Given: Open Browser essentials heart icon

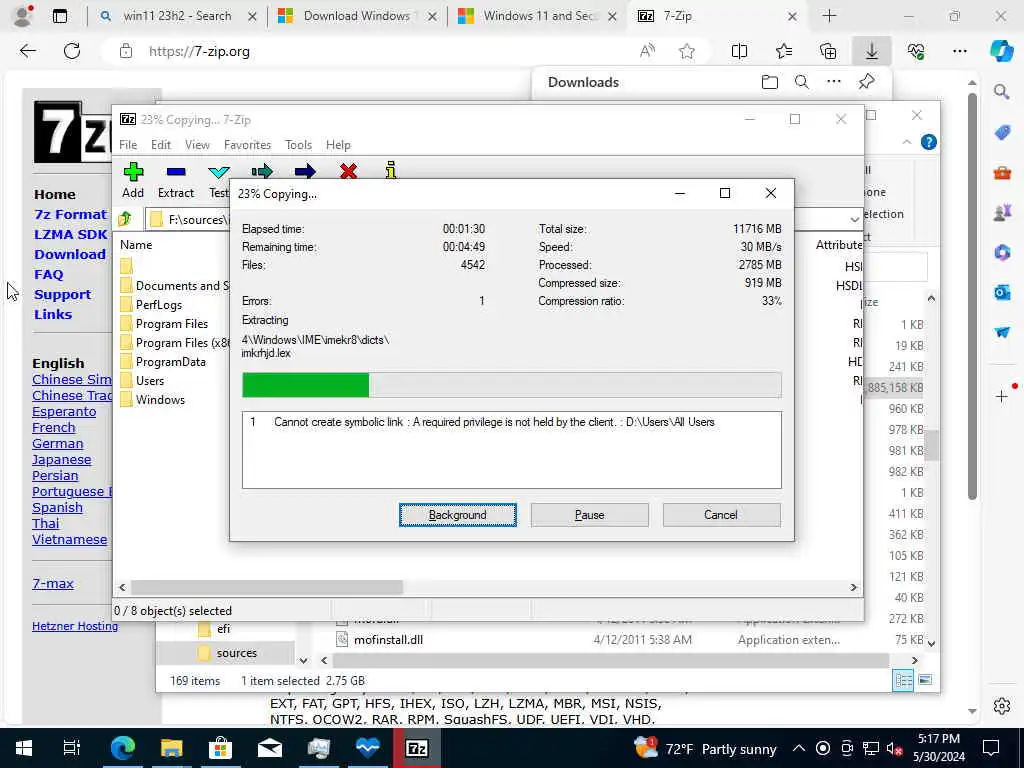Looking at the screenshot, I should click(916, 51).
